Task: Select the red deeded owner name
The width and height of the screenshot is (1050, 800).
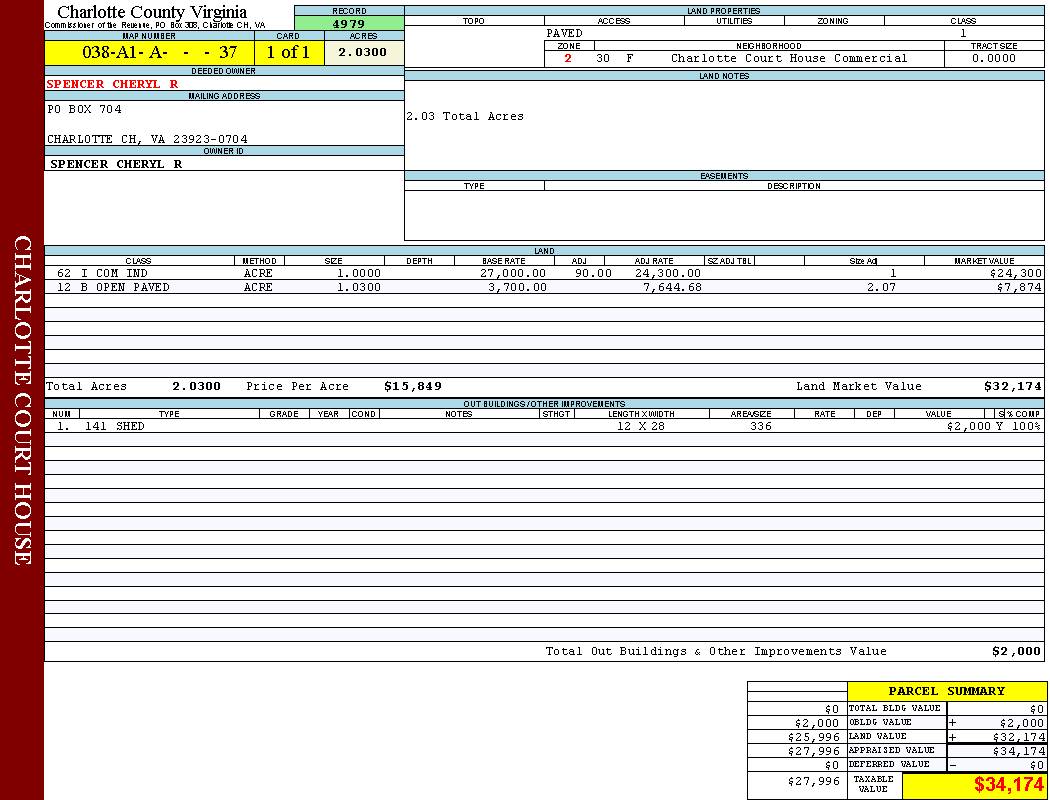Action: (x=112, y=84)
